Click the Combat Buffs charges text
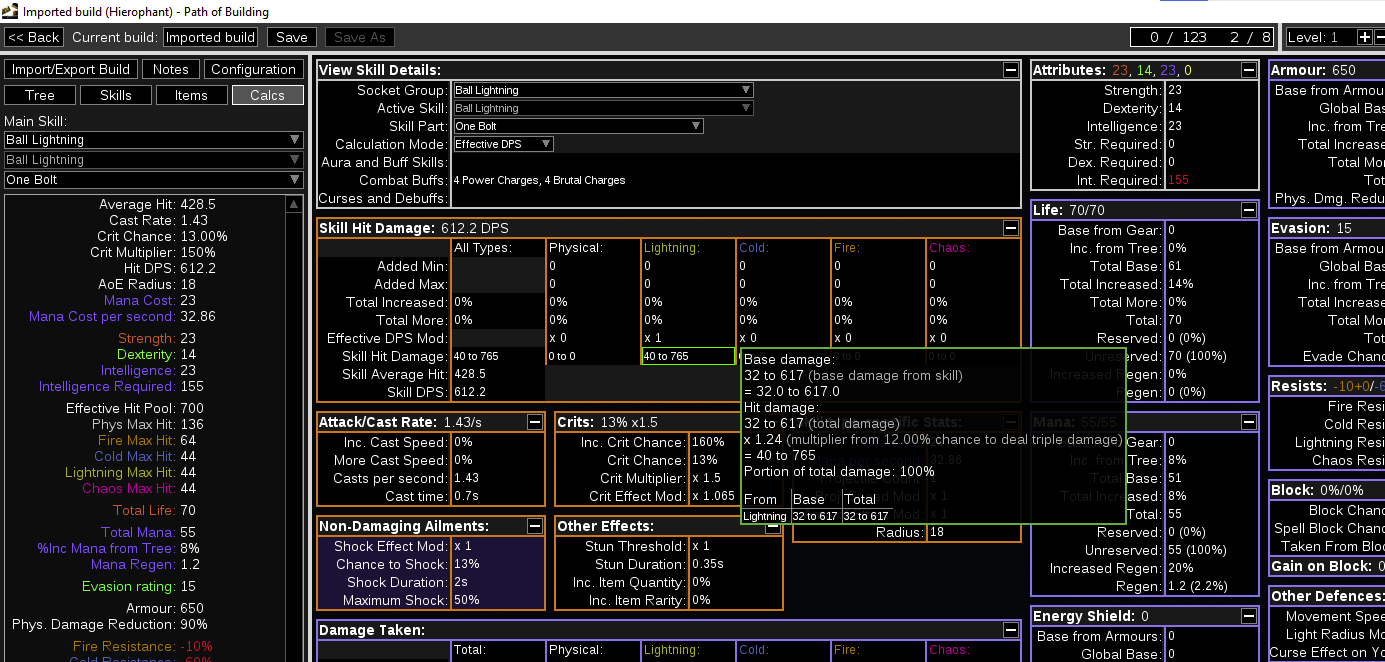Screen dimensions: 1385x662 pos(539,180)
